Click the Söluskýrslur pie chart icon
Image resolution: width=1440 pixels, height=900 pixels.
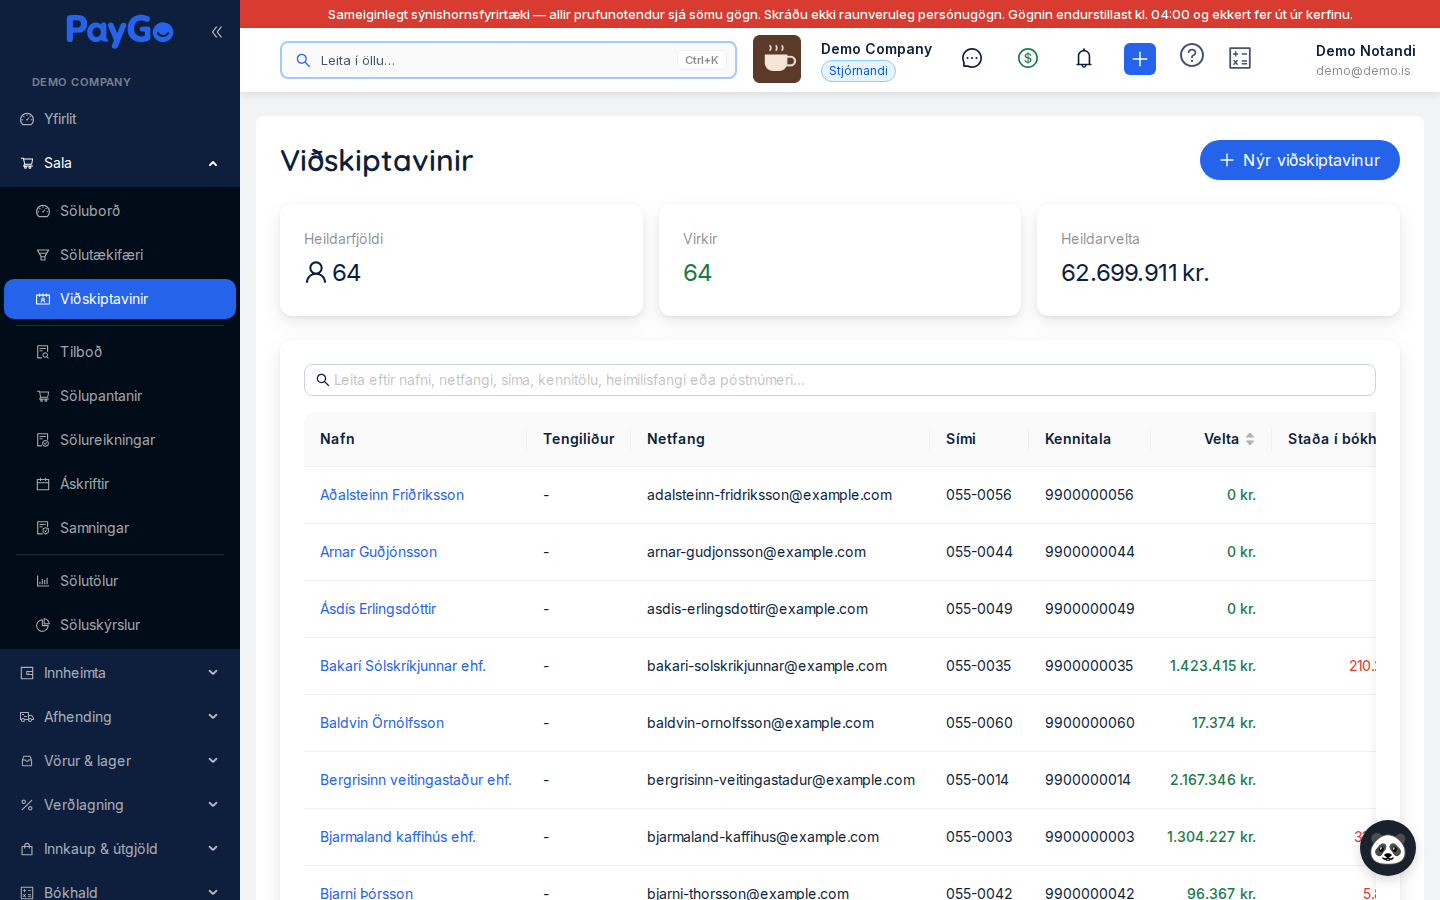click(43, 625)
